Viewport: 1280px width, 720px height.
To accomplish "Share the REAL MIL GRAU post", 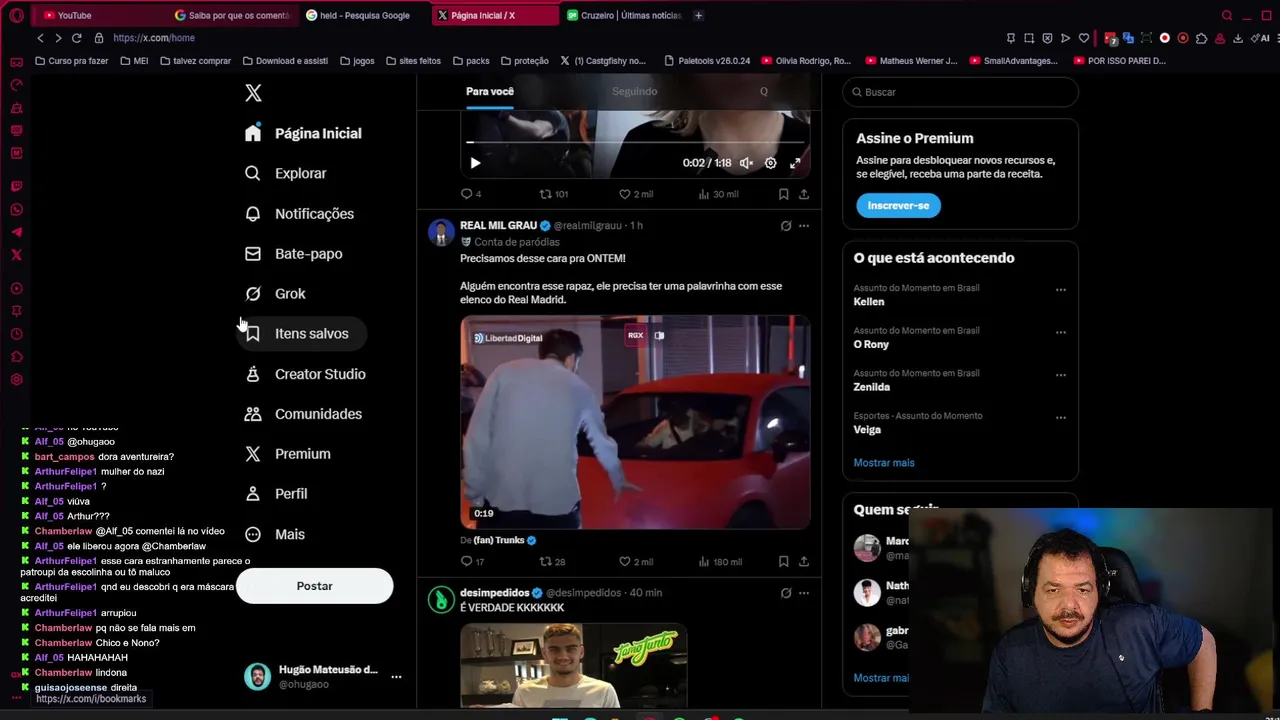I will coord(804,562).
